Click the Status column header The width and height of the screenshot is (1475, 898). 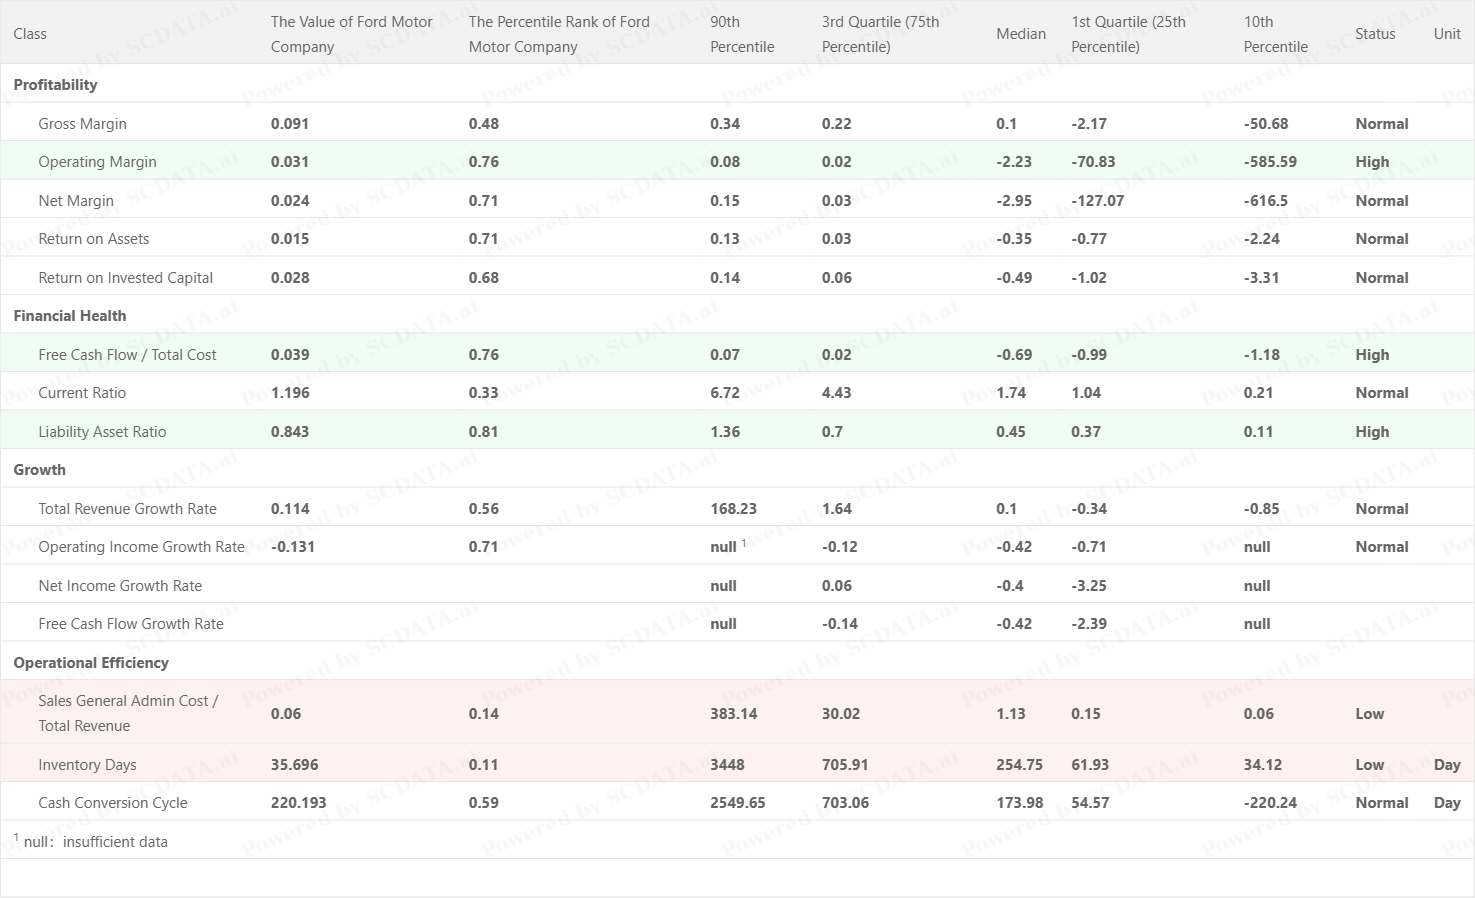pos(1375,34)
